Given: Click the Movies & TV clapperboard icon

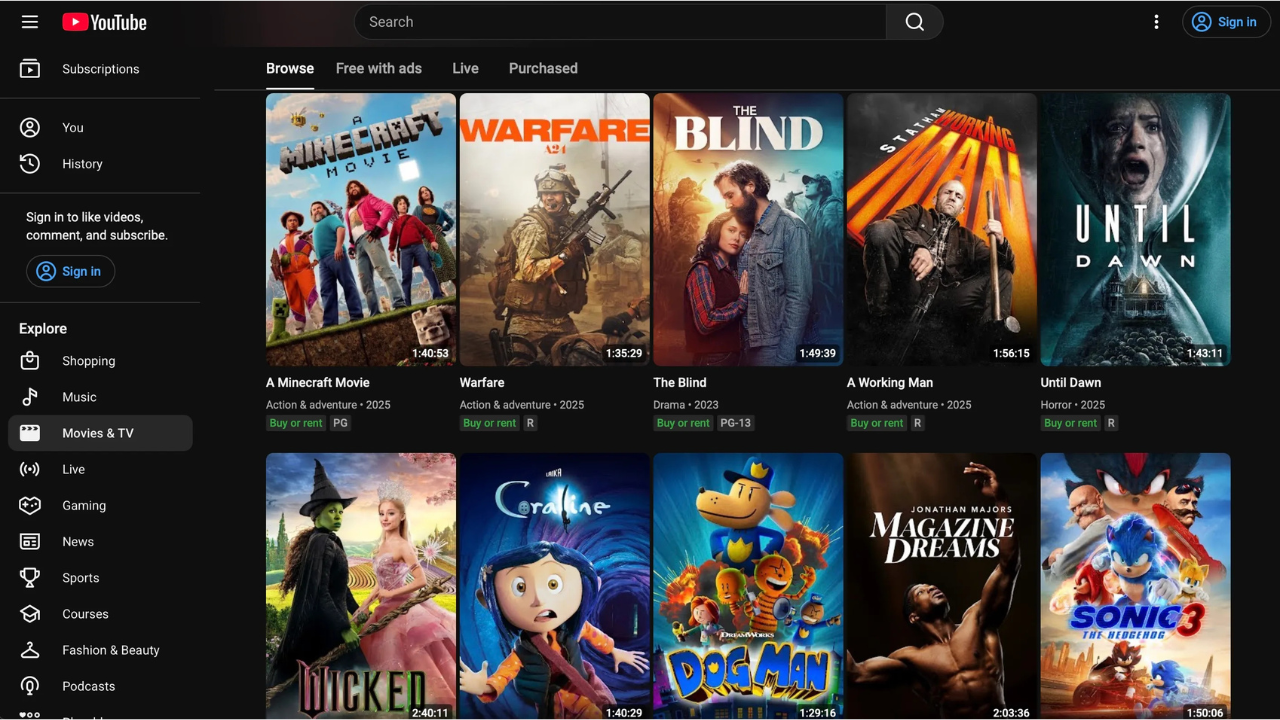Looking at the screenshot, I should (x=30, y=433).
